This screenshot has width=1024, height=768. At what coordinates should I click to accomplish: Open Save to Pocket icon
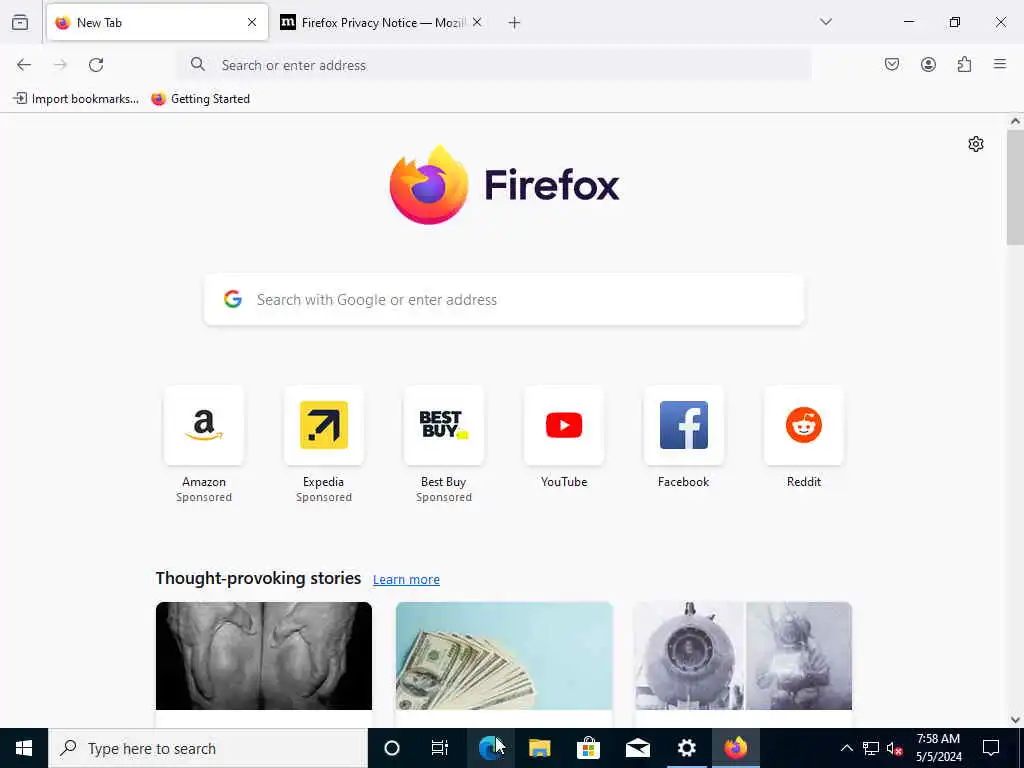pos(892,64)
